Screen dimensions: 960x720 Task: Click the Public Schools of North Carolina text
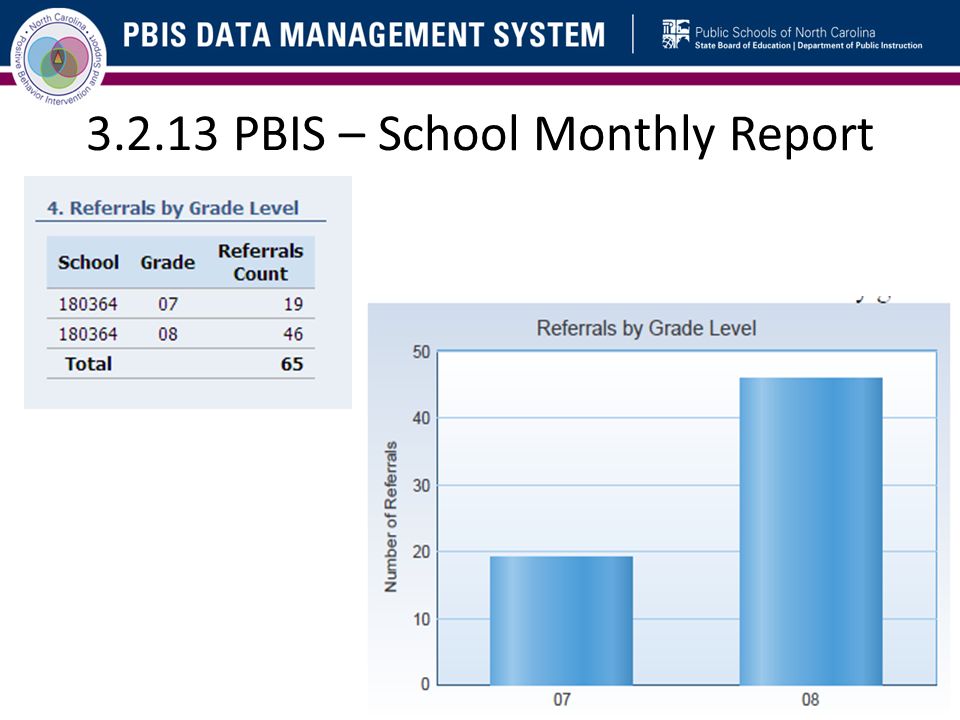785,32
